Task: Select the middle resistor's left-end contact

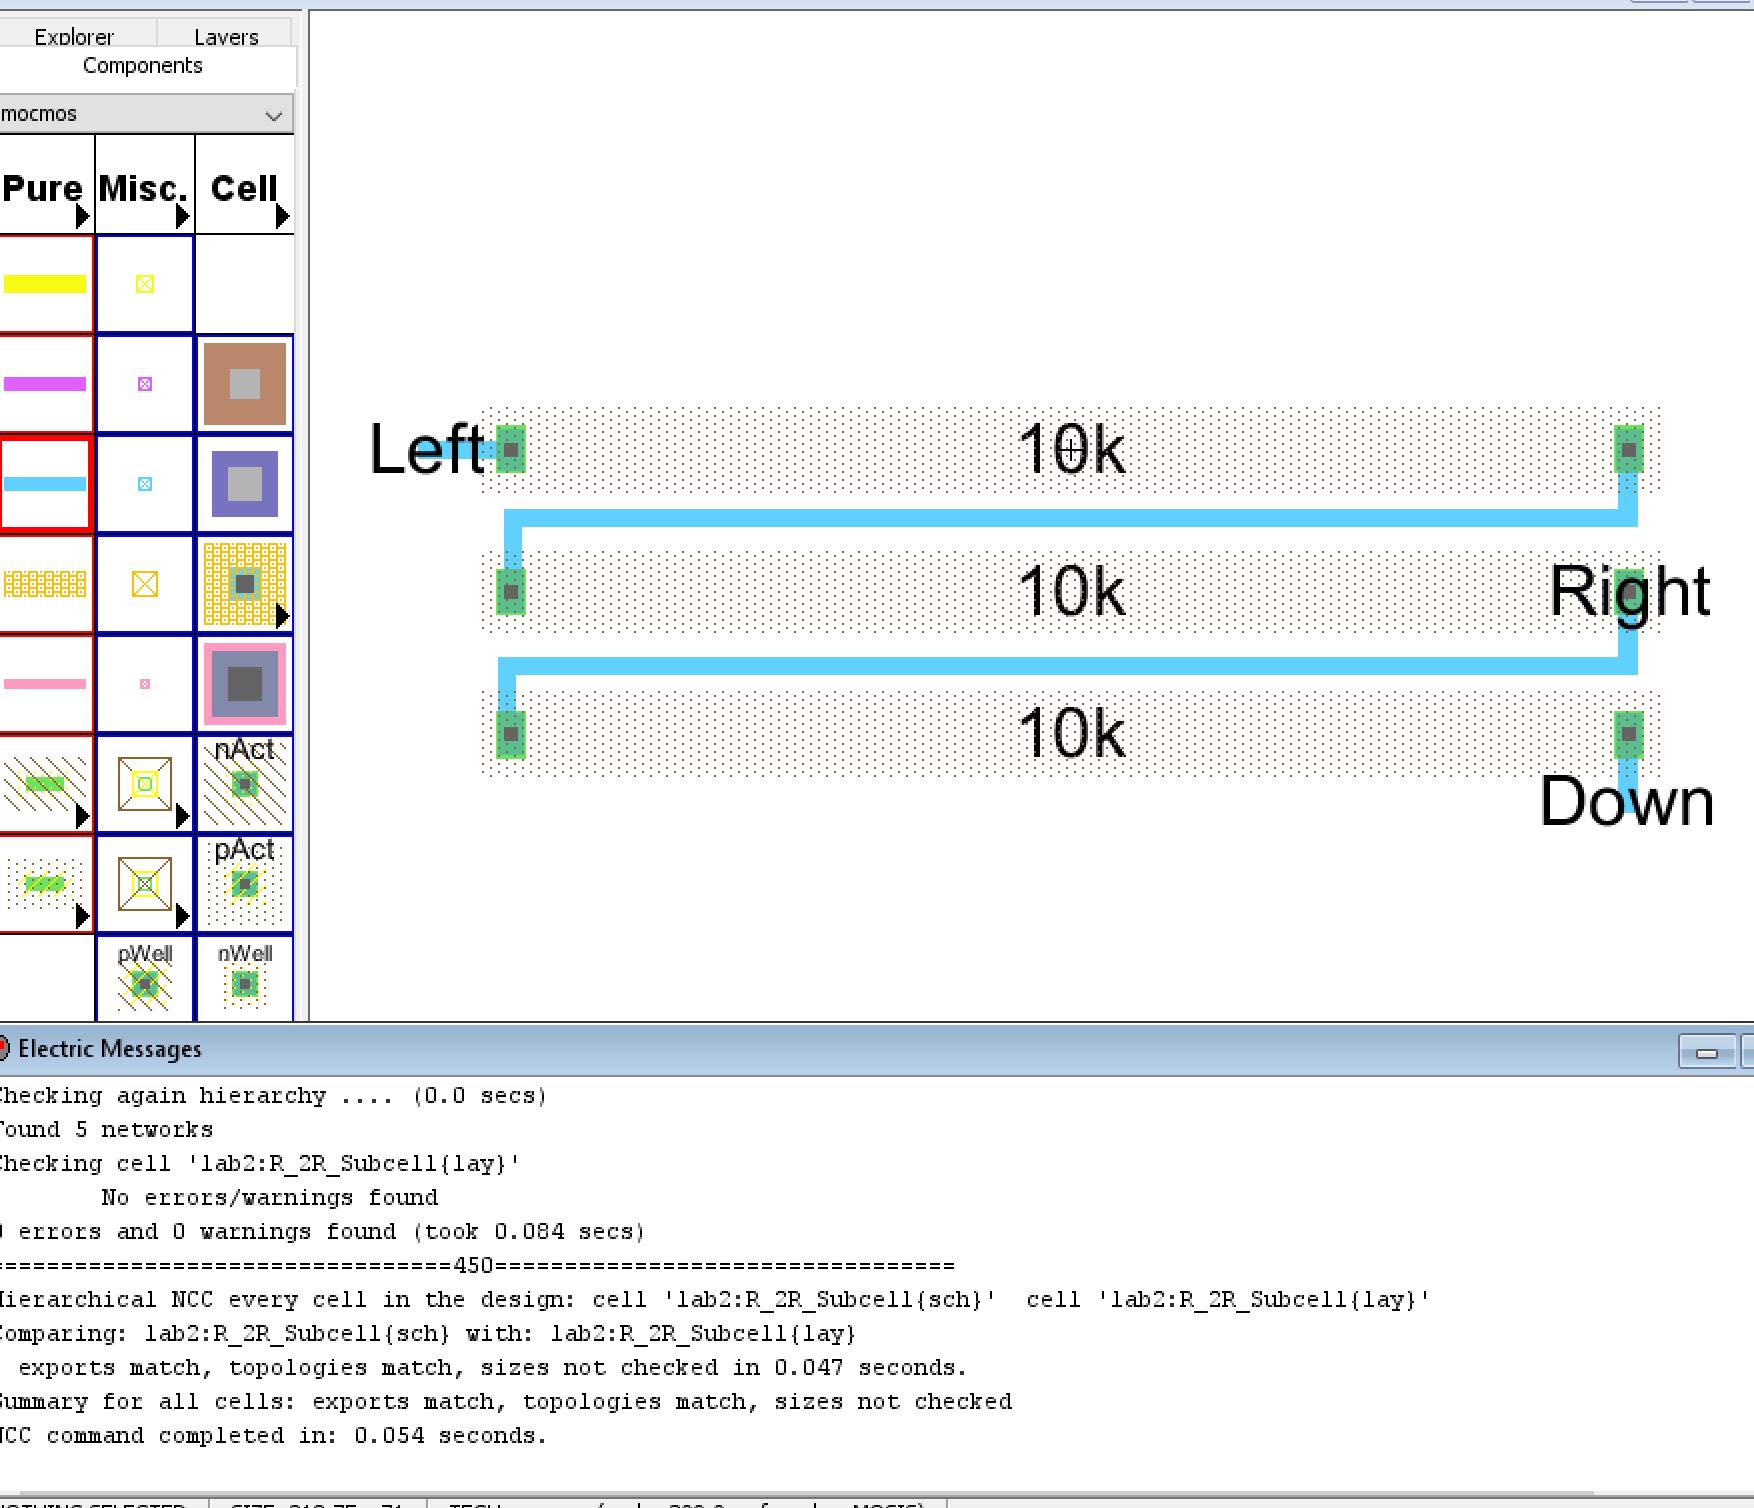Action: click(511, 591)
